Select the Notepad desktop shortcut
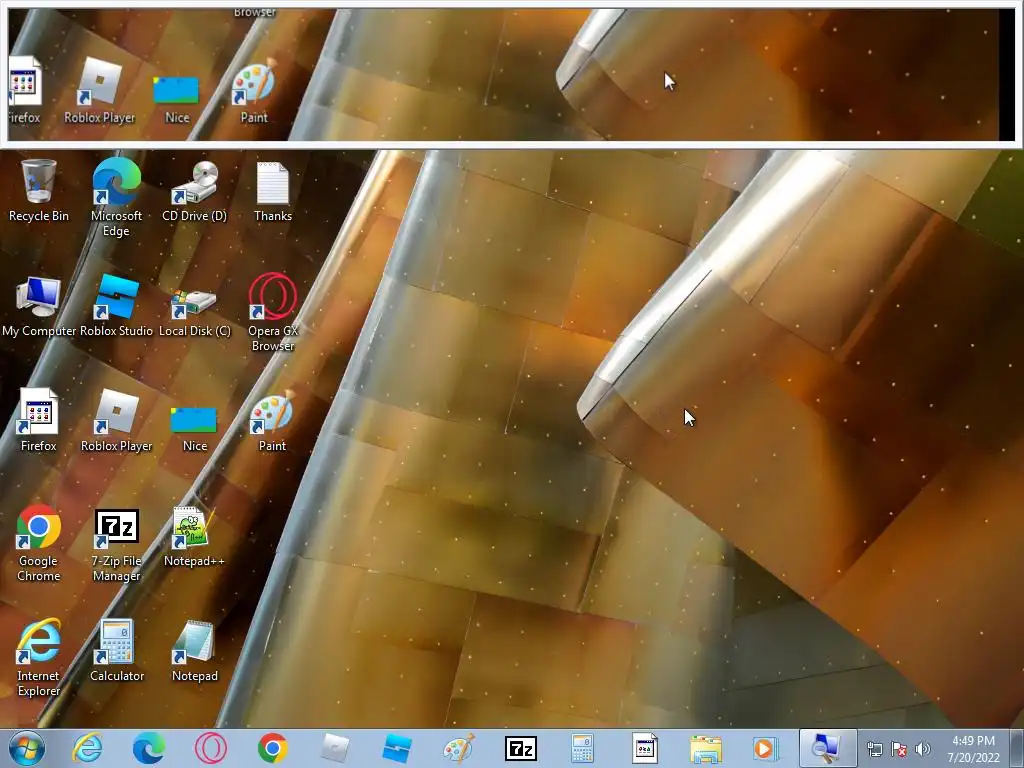The width and height of the screenshot is (1024, 768). coord(195,650)
